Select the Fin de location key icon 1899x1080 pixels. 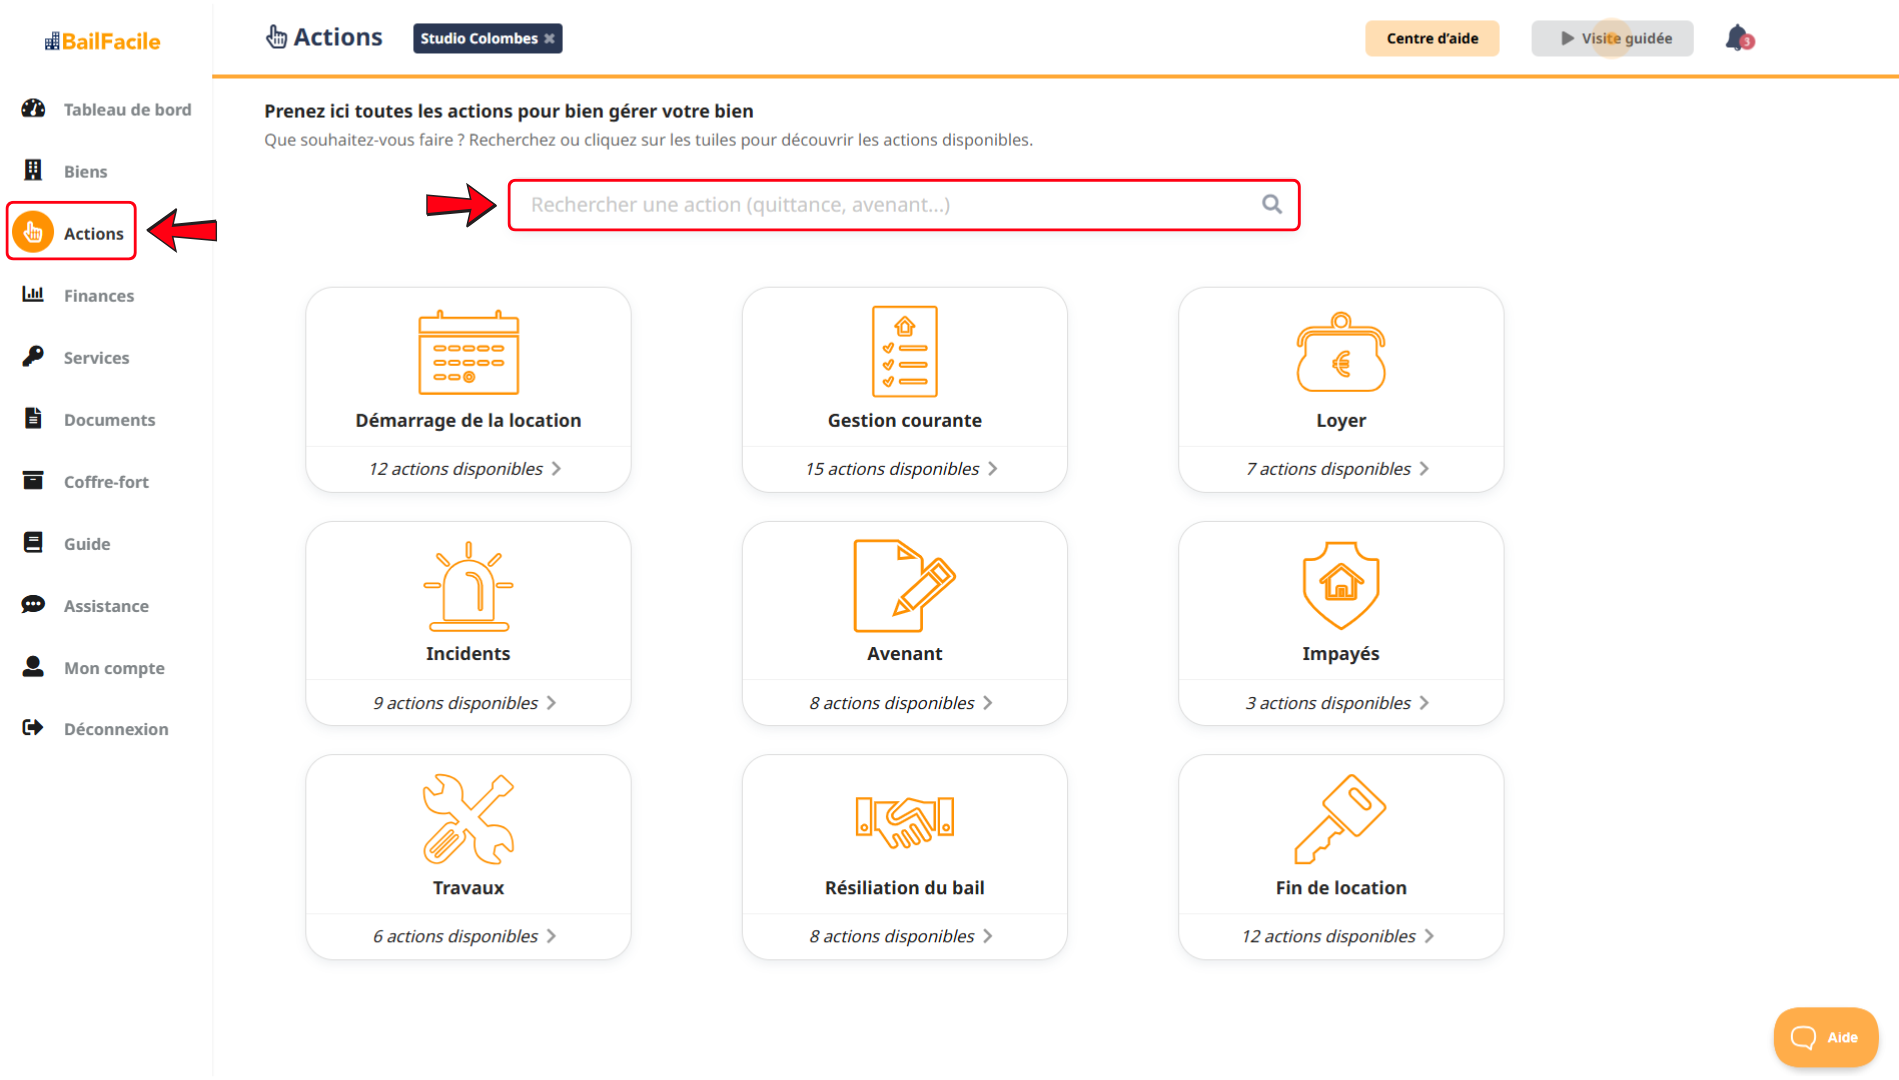pos(1340,819)
